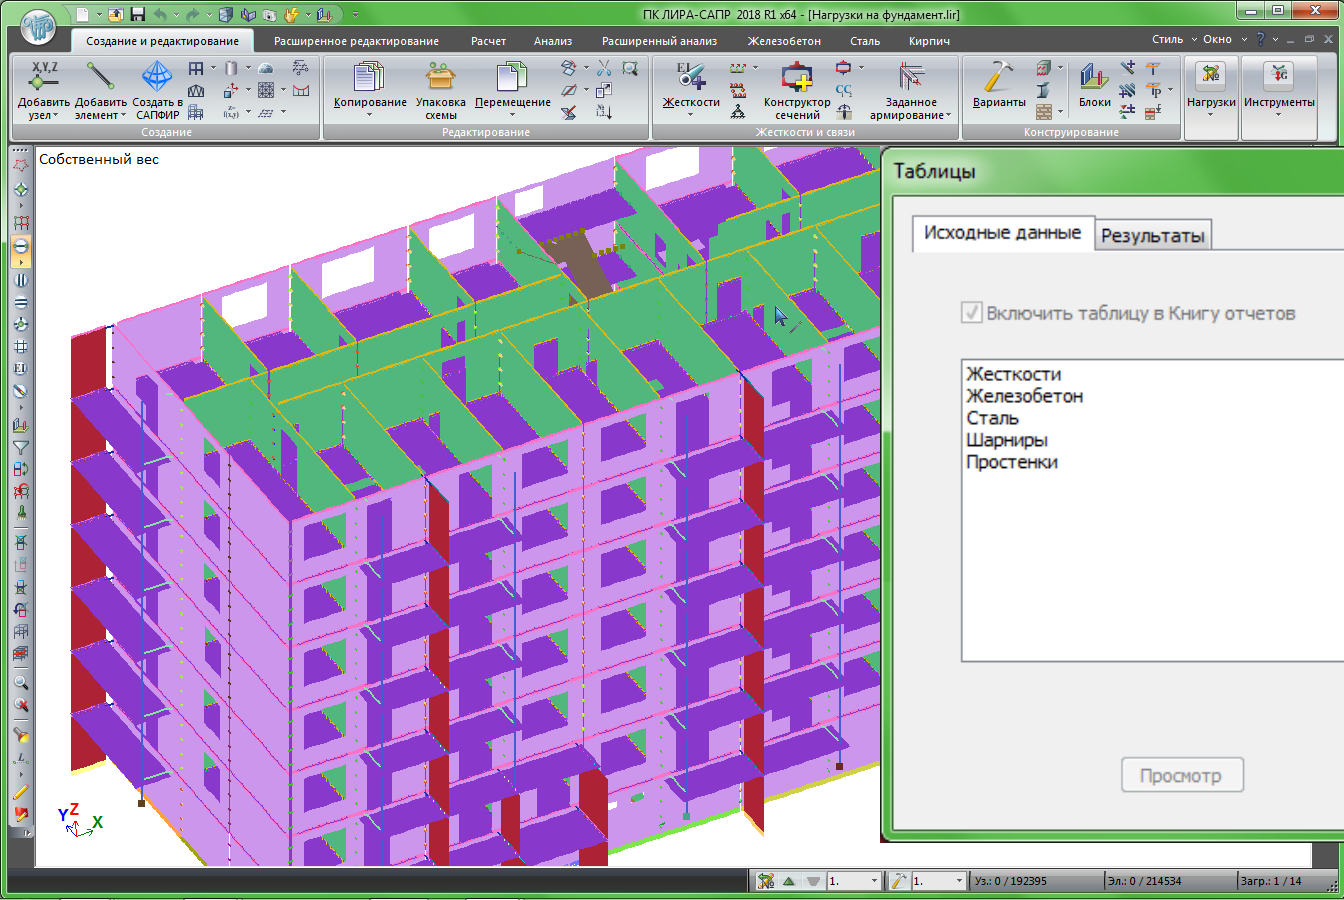1344x900 pixels.
Task: Open Конструктор сечений tool
Action: (796, 77)
